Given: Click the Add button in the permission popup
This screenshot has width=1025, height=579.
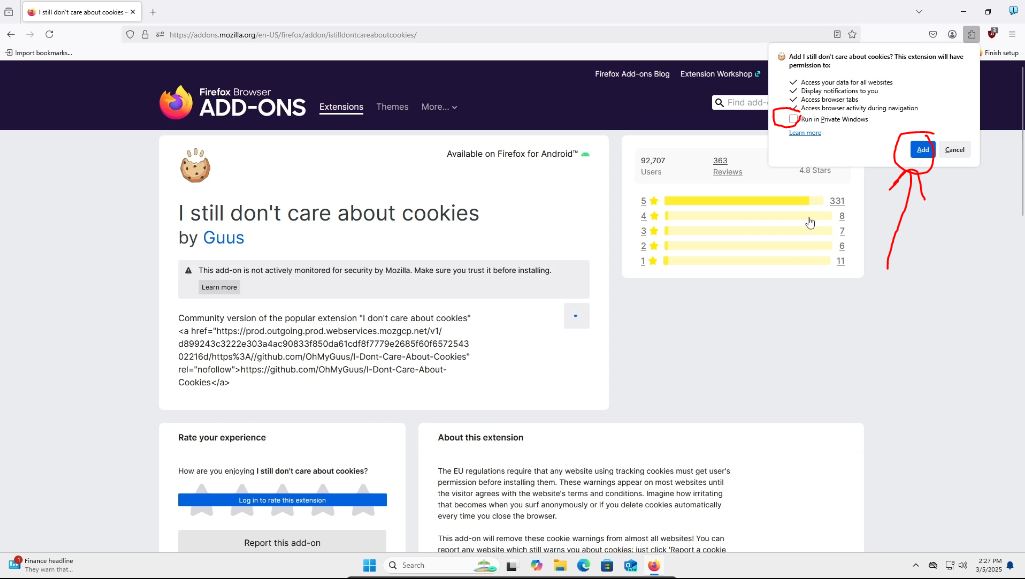Looking at the screenshot, I should [x=922, y=150].
